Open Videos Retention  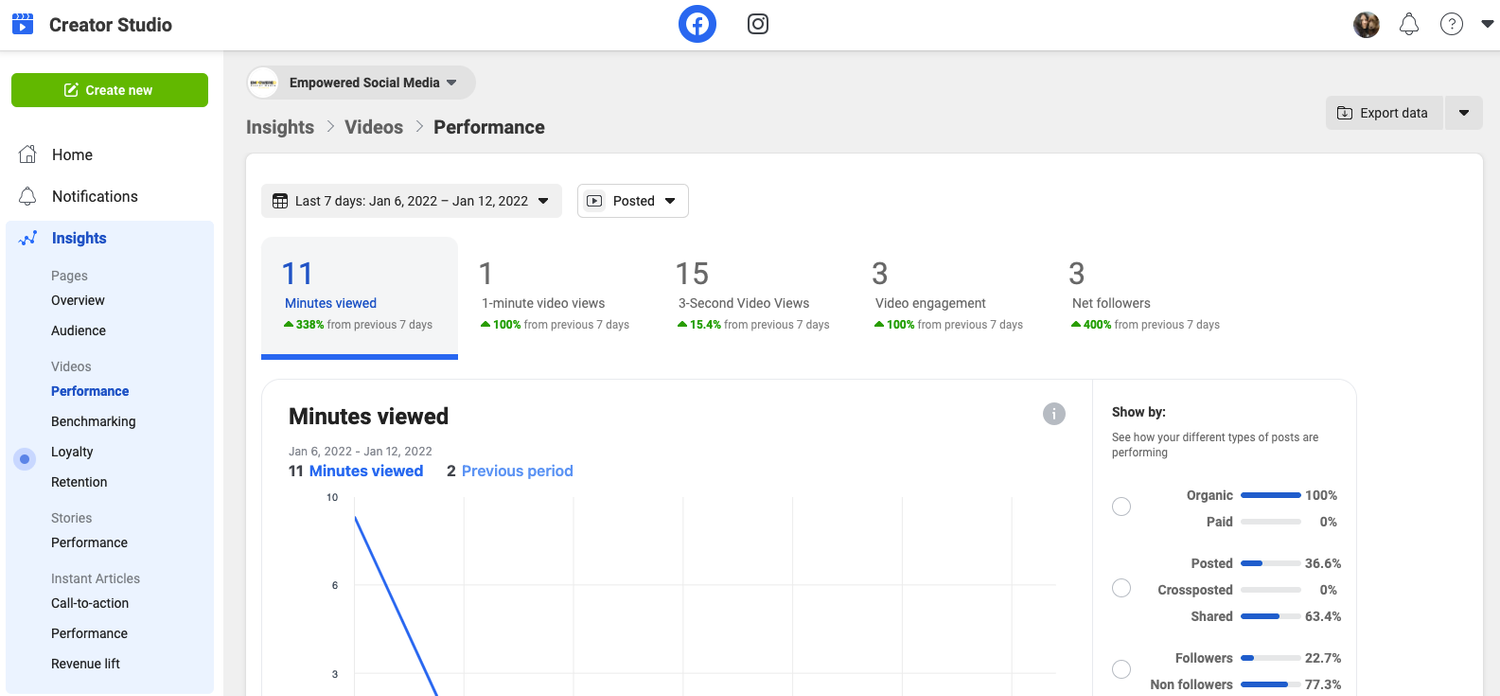(79, 482)
